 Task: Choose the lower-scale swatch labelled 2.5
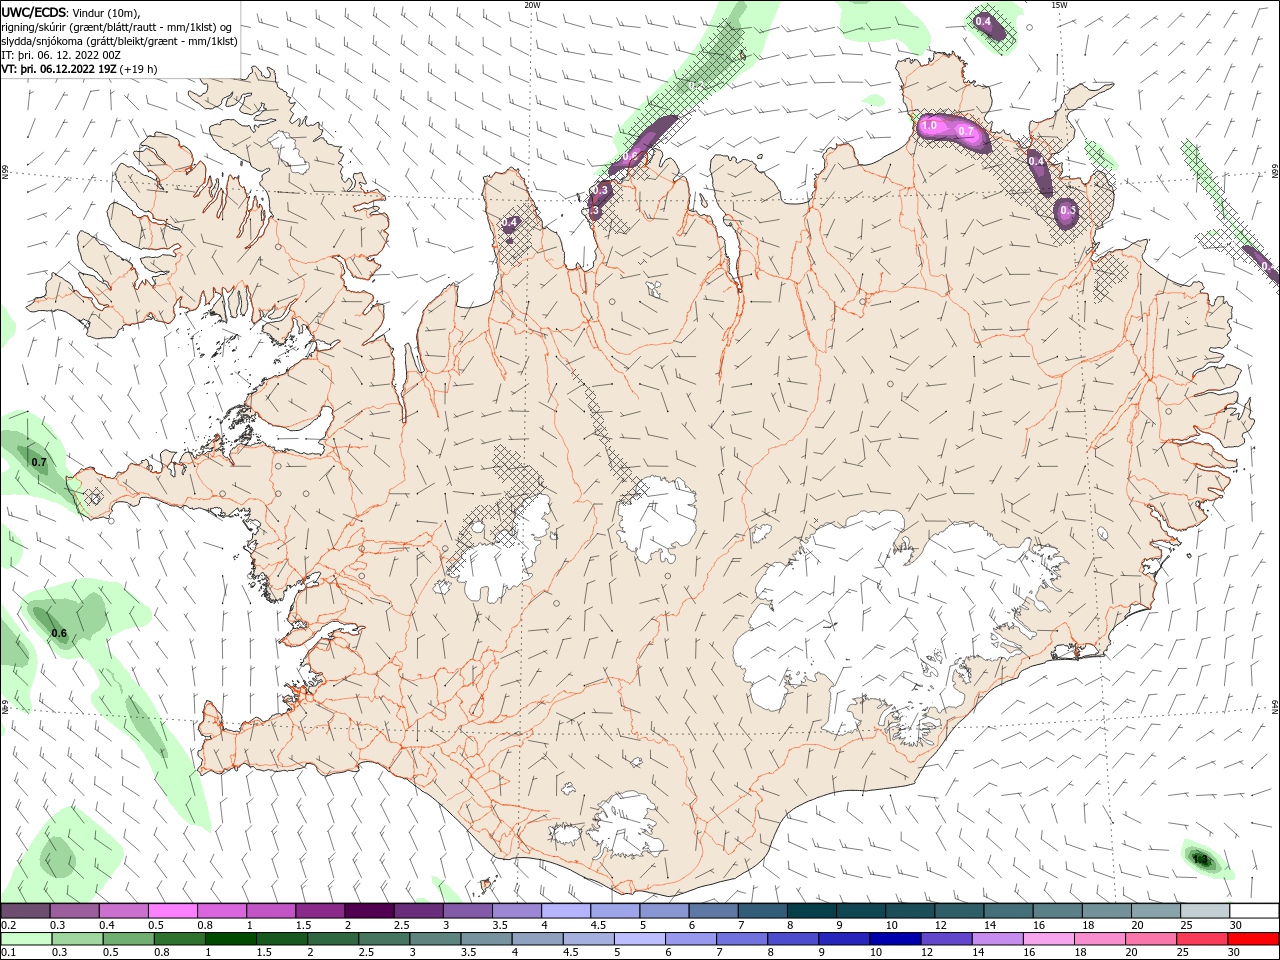pyautogui.click(x=385, y=939)
